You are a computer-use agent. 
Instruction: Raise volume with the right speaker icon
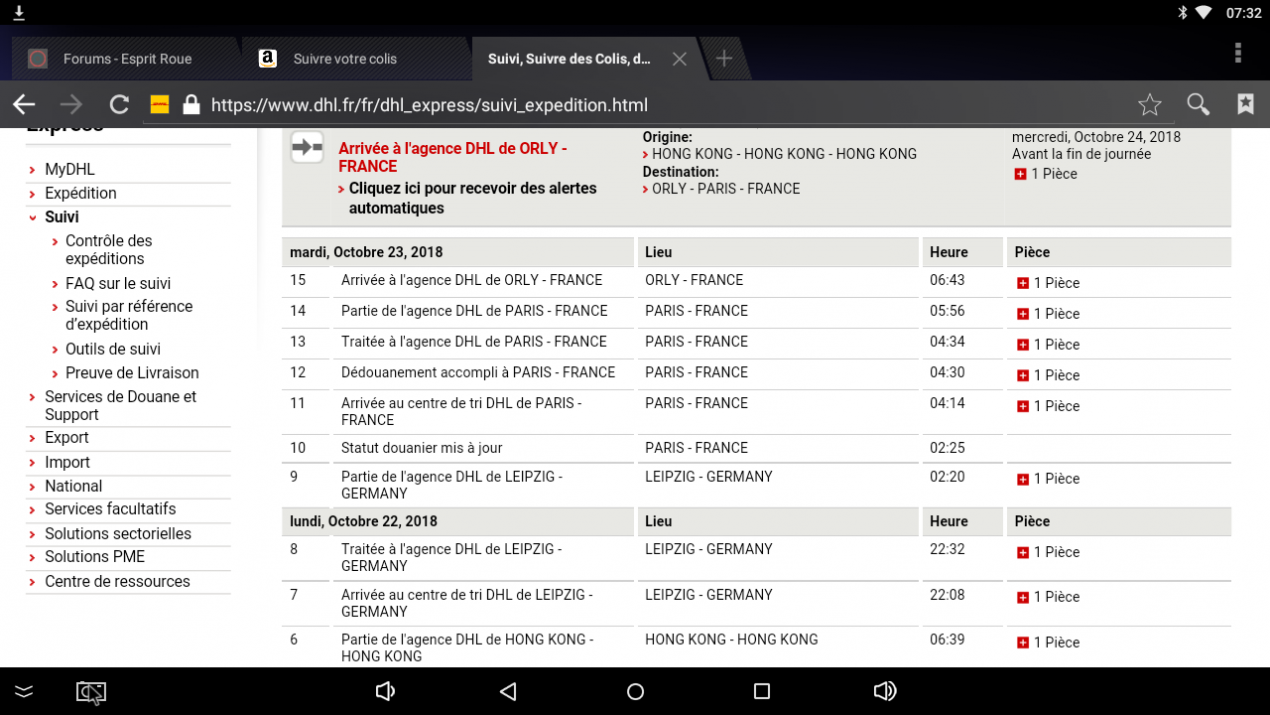(x=885, y=691)
